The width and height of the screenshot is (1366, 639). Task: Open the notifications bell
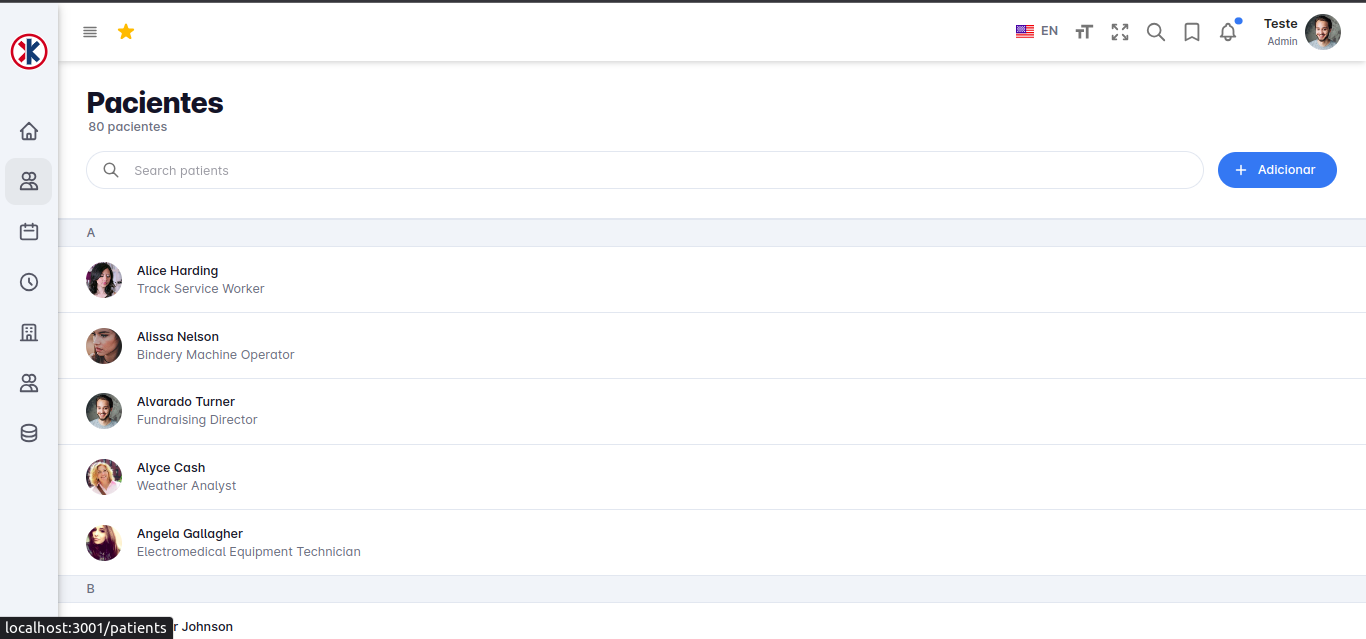tap(1228, 32)
